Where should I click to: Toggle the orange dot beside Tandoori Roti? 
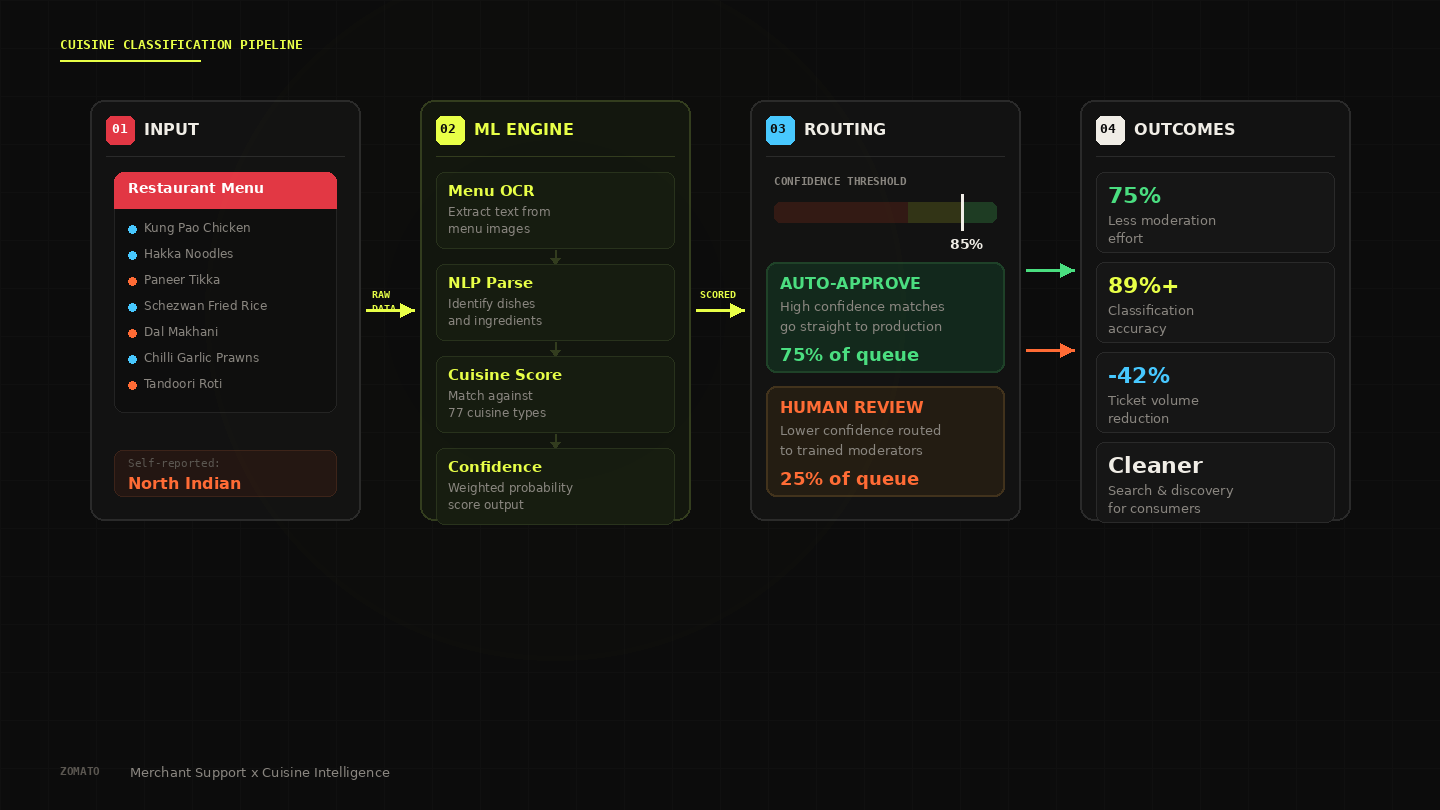pyautogui.click(x=131, y=384)
